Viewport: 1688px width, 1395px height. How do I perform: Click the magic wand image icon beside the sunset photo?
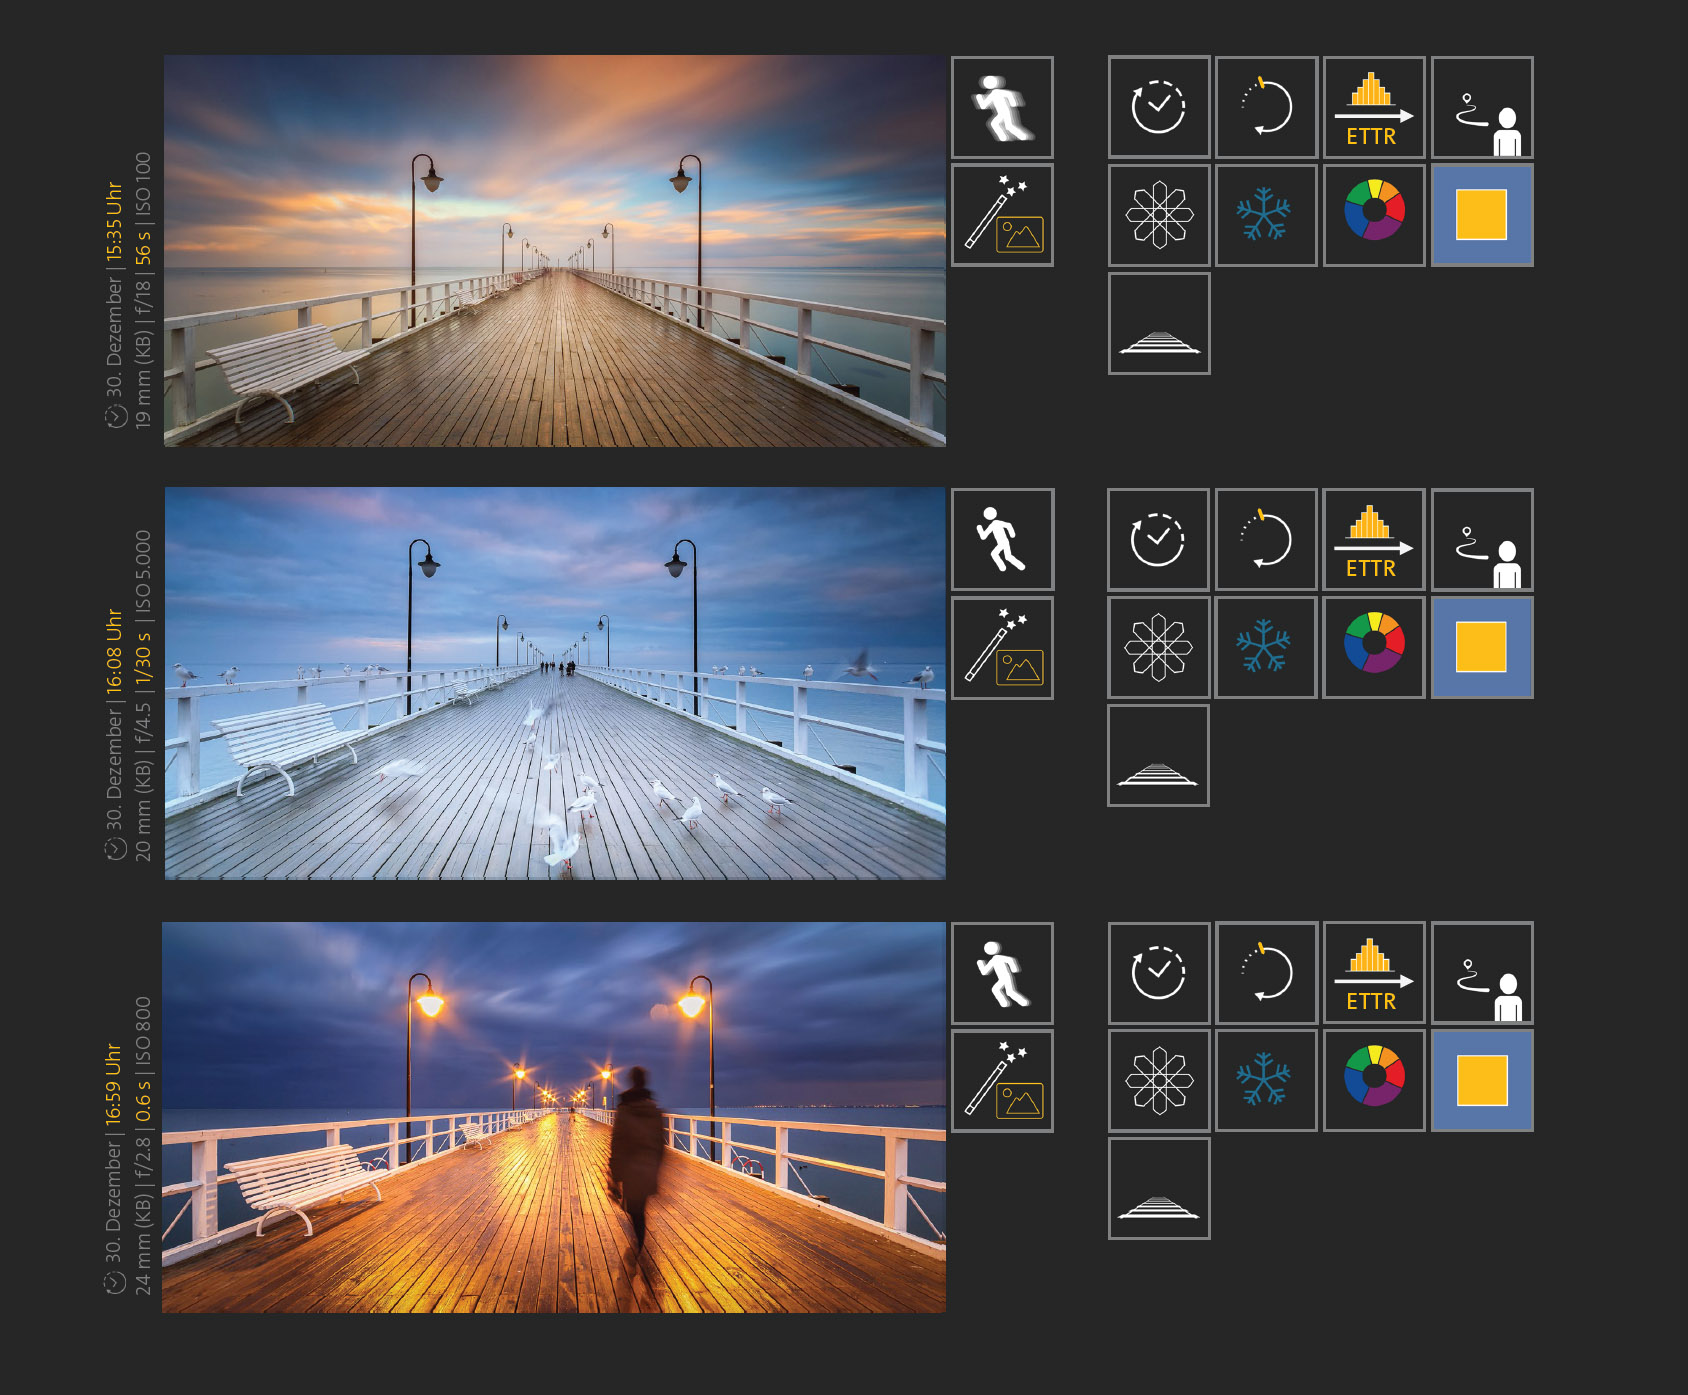pos(1002,215)
